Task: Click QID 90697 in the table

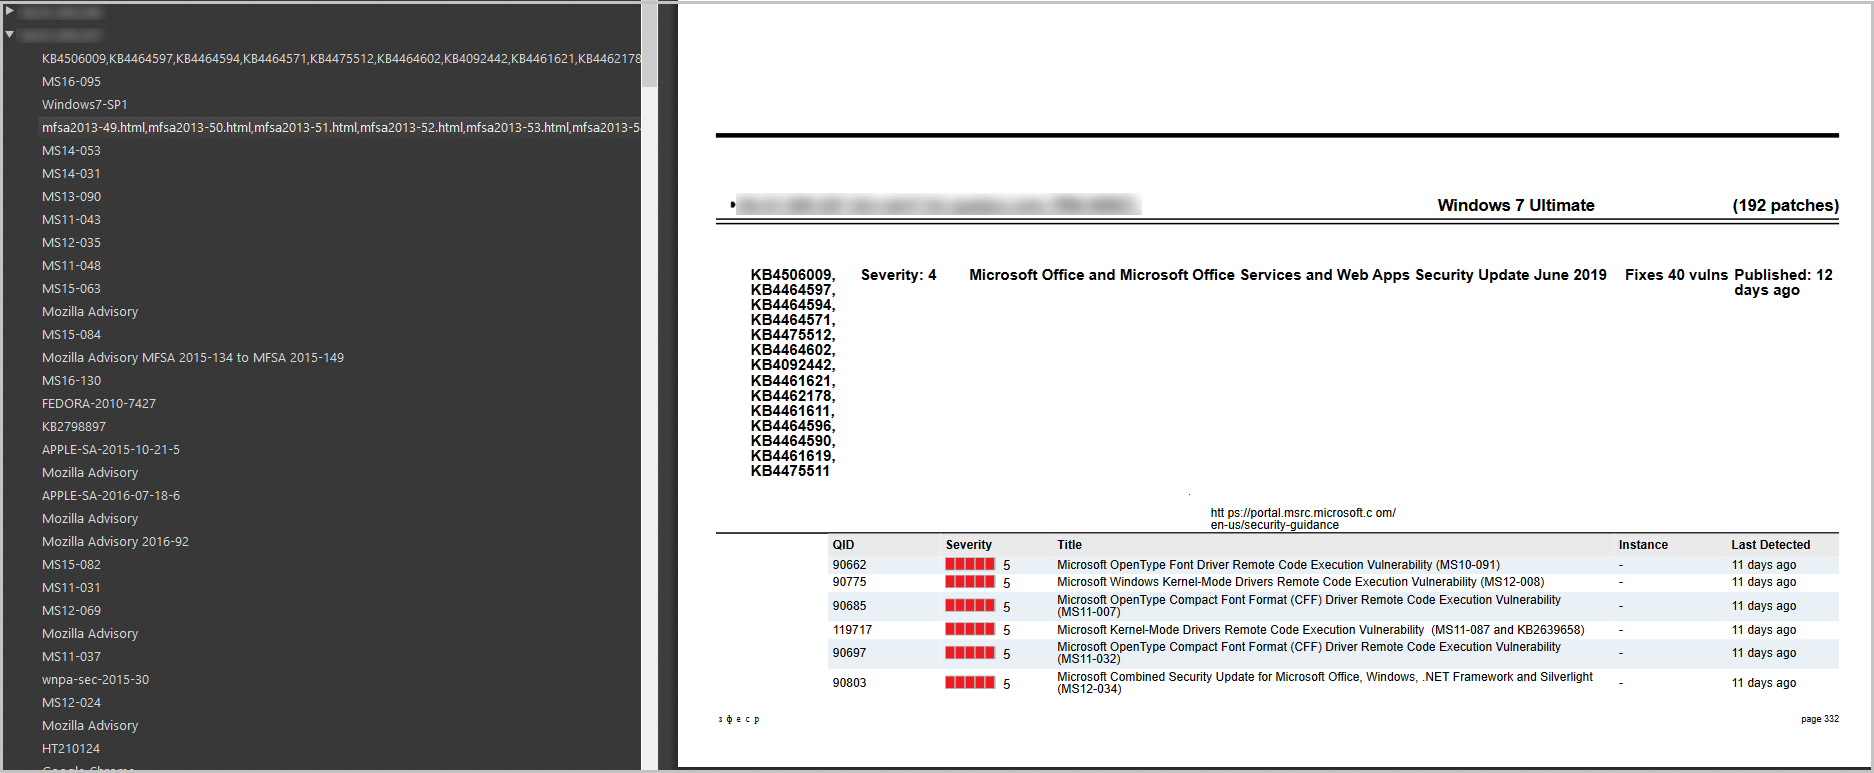Action: tap(850, 653)
